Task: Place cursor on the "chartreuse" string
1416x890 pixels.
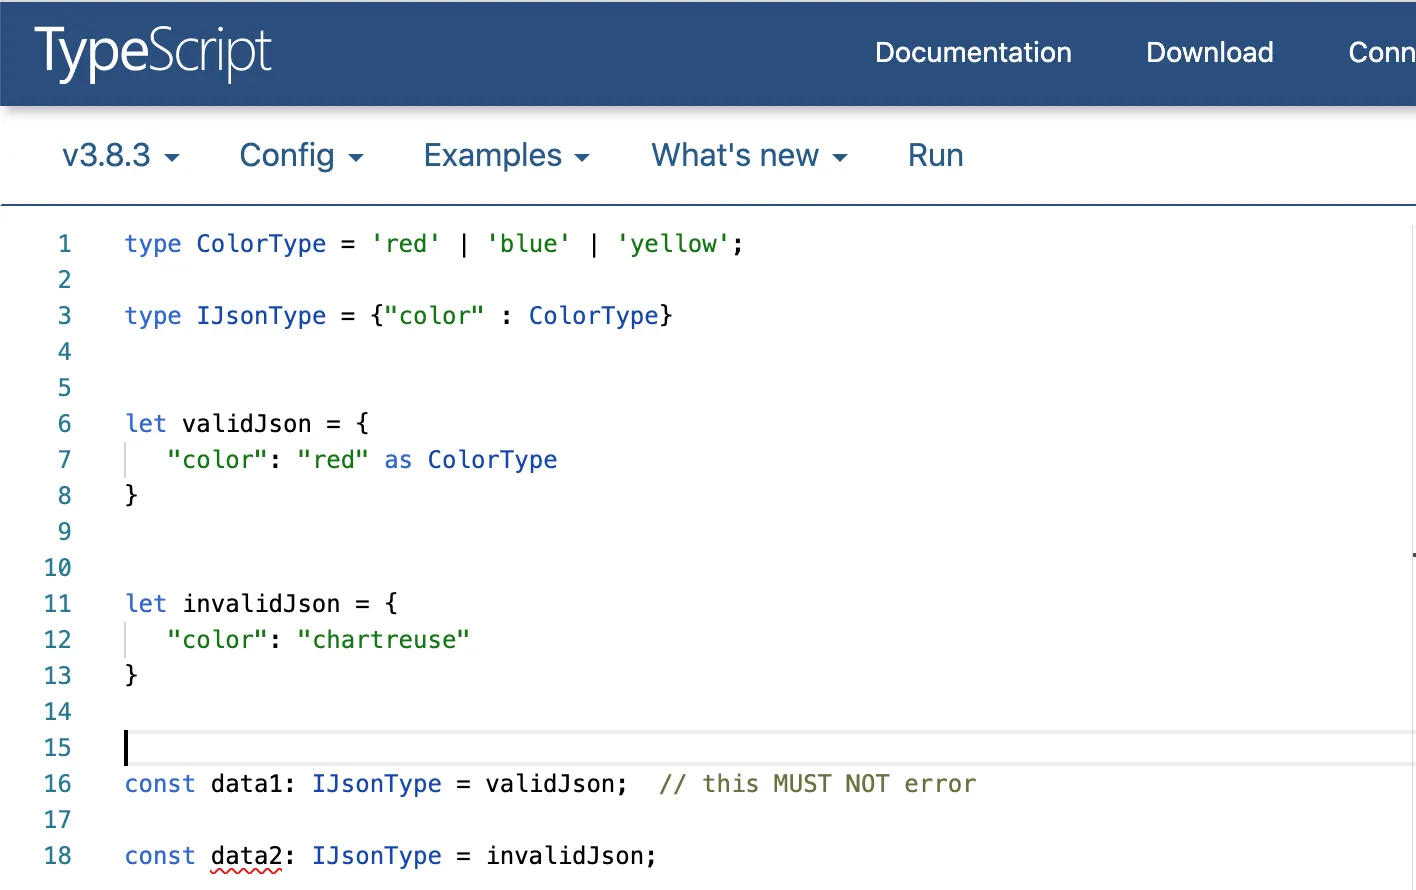Action: (x=384, y=640)
